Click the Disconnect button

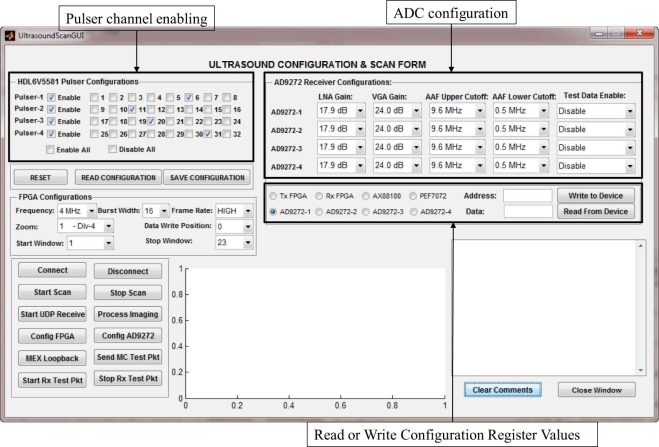[x=128, y=271]
